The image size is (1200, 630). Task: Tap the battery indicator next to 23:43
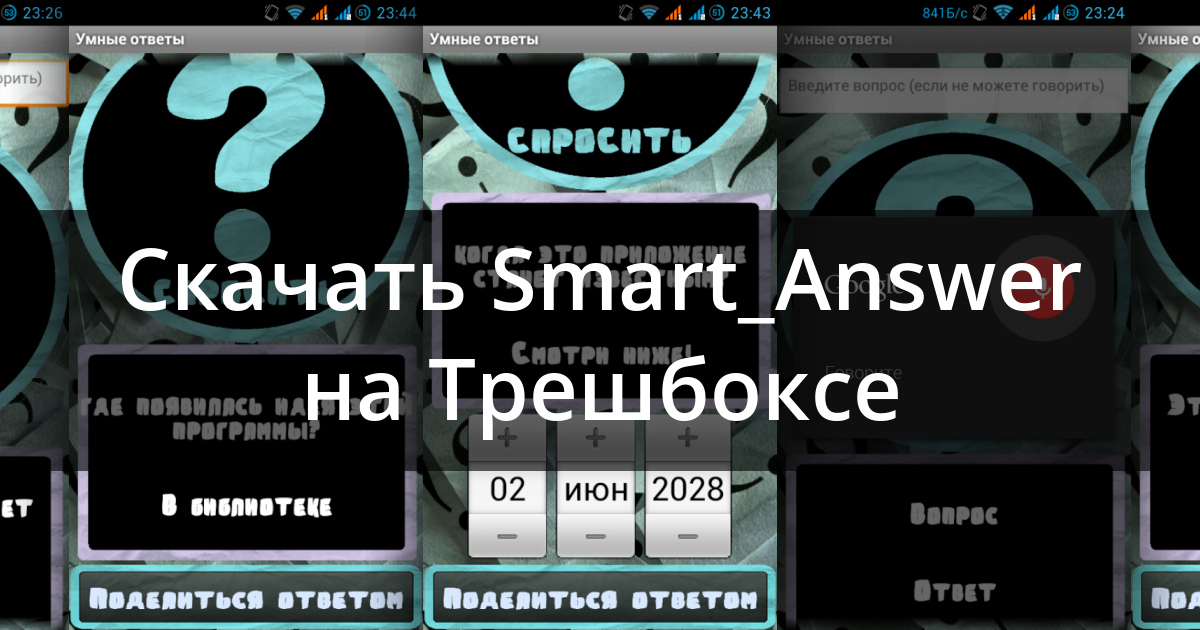point(718,13)
